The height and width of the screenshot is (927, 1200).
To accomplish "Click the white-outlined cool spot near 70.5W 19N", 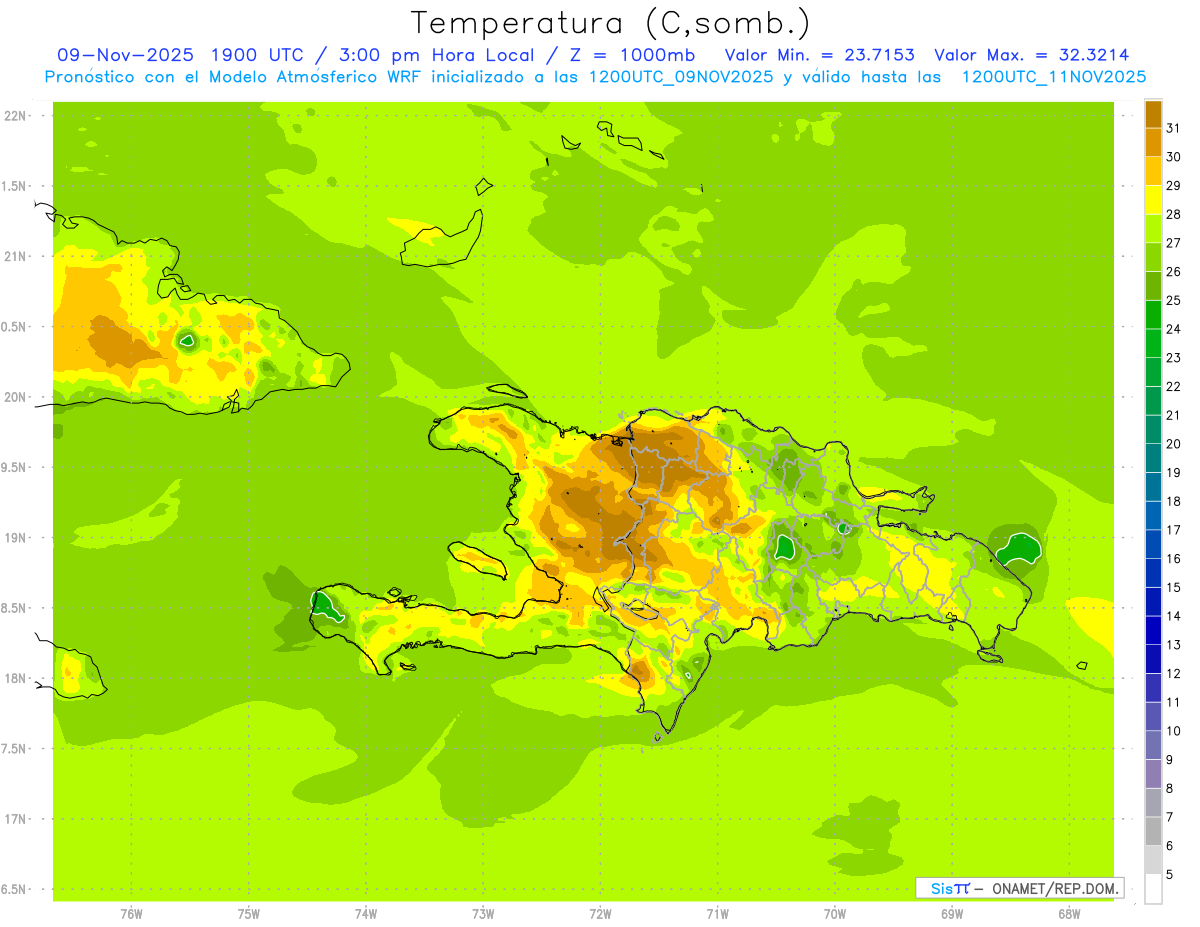I will 784,547.
